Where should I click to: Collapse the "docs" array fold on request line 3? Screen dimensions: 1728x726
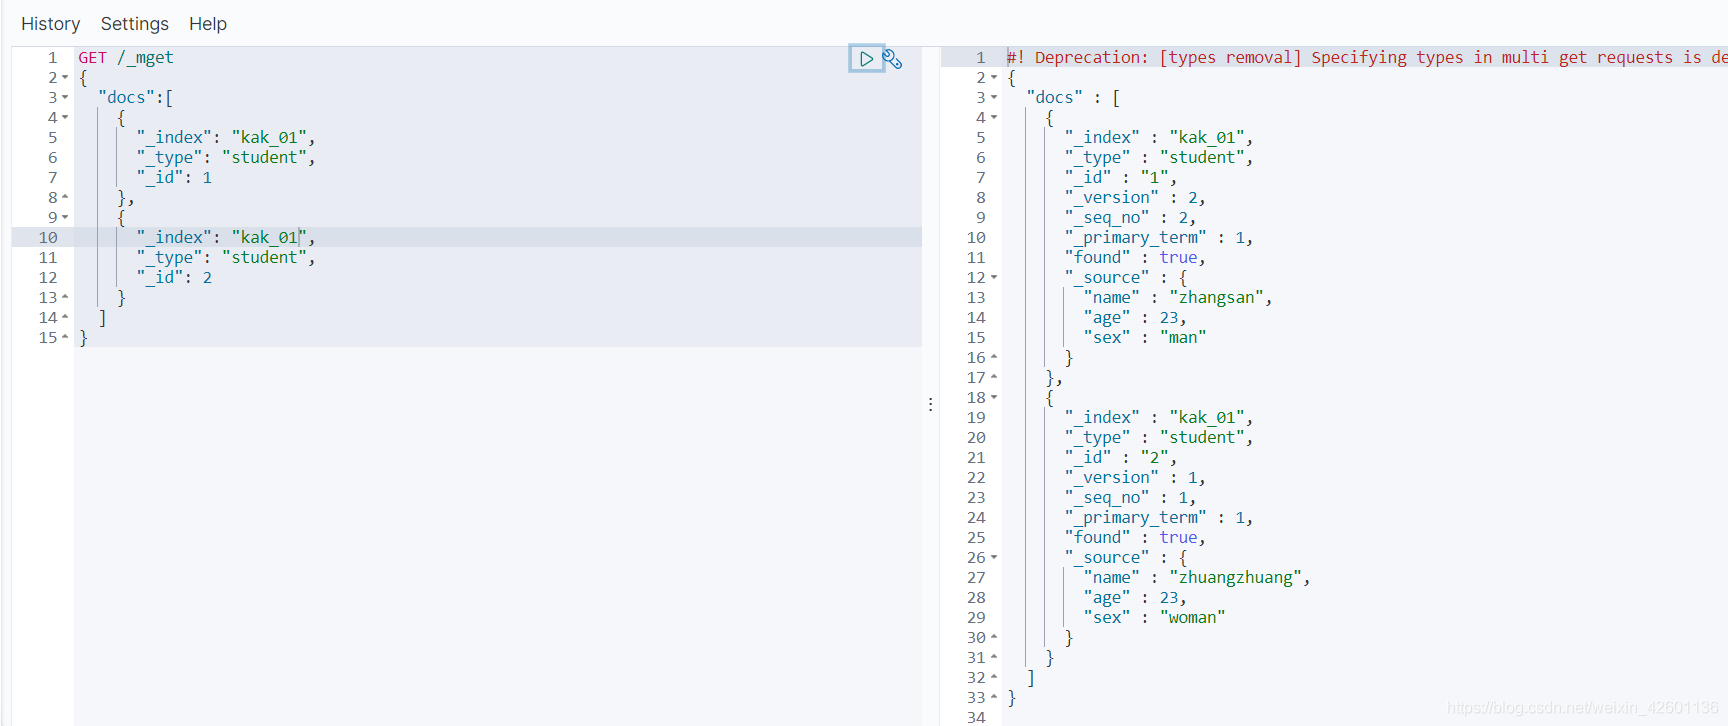point(65,98)
